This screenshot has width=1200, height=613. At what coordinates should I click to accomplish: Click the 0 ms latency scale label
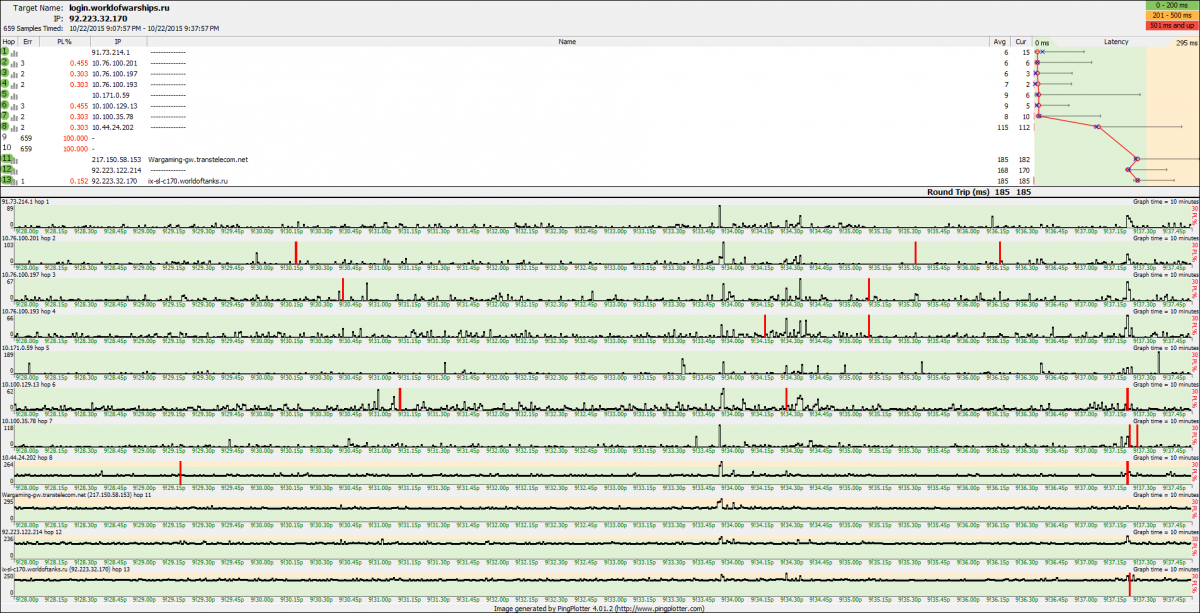pyautogui.click(x=1043, y=43)
